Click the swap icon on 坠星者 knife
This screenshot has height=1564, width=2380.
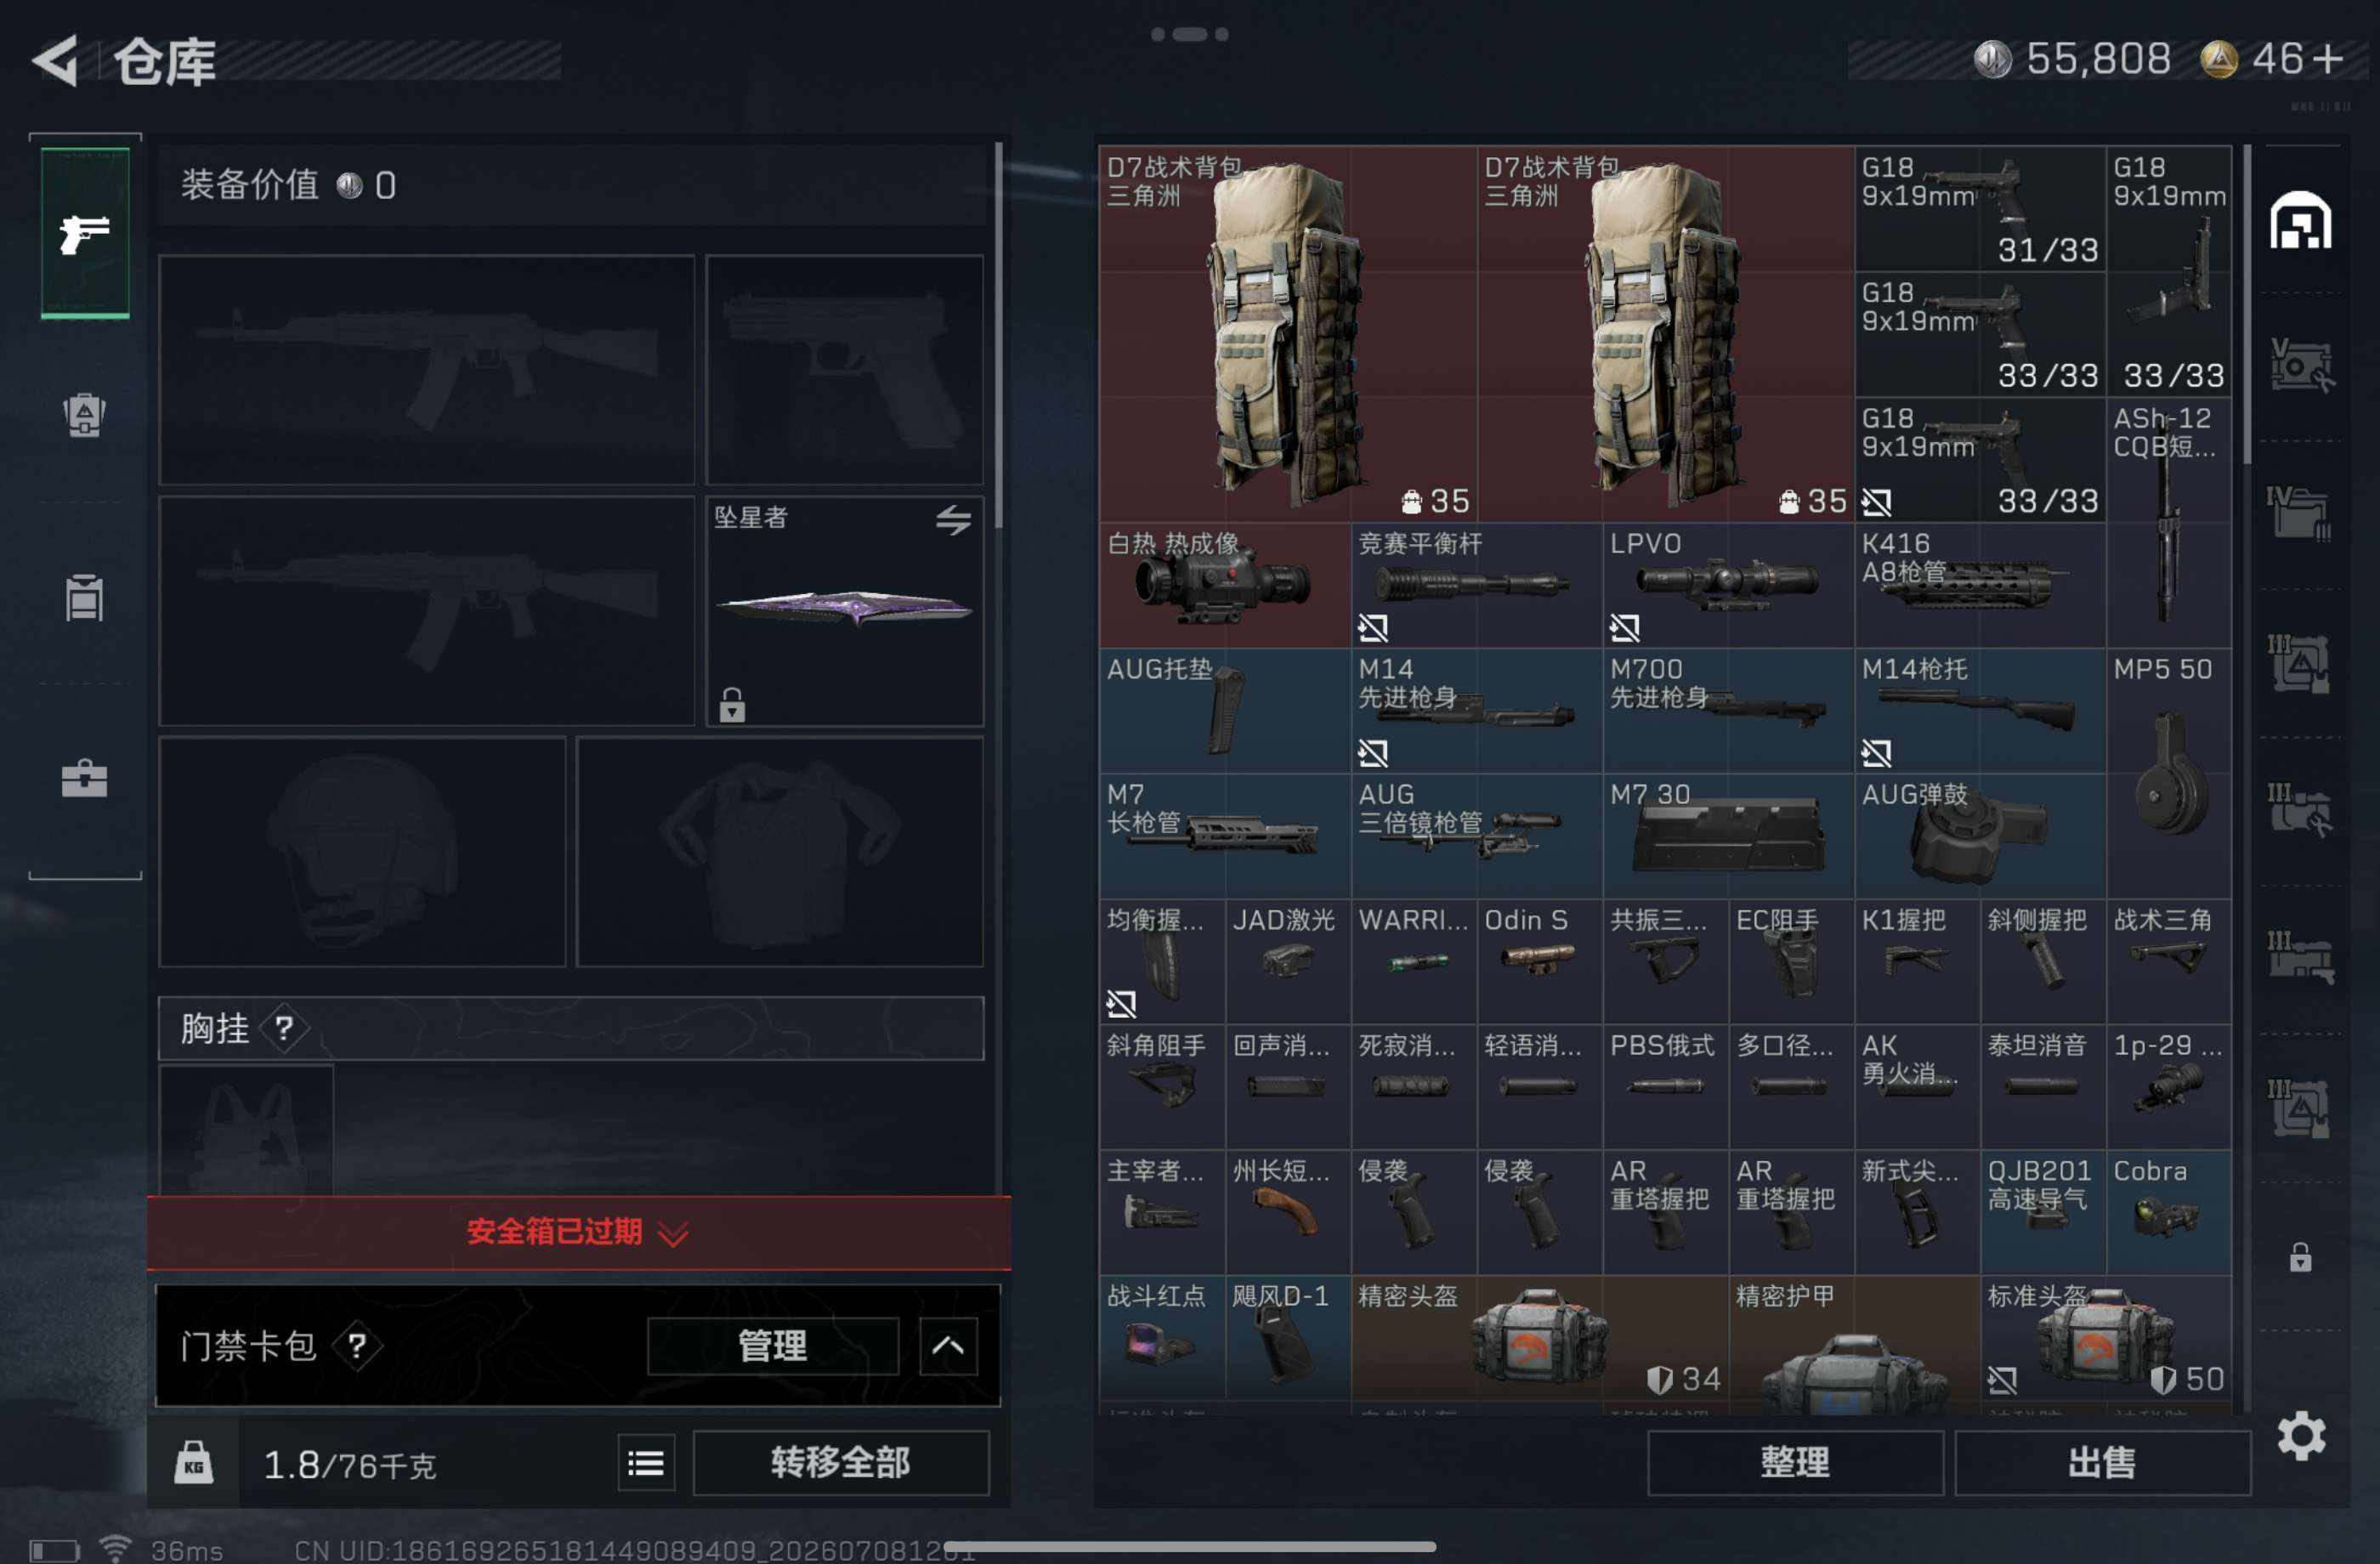(x=953, y=519)
